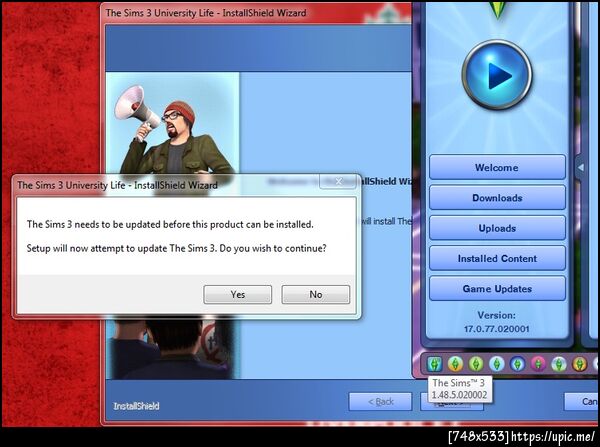Image resolution: width=600 pixels, height=447 pixels.
Task: Select the dark orange expansion pack plumbob icon
Action: click(x=579, y=364)
